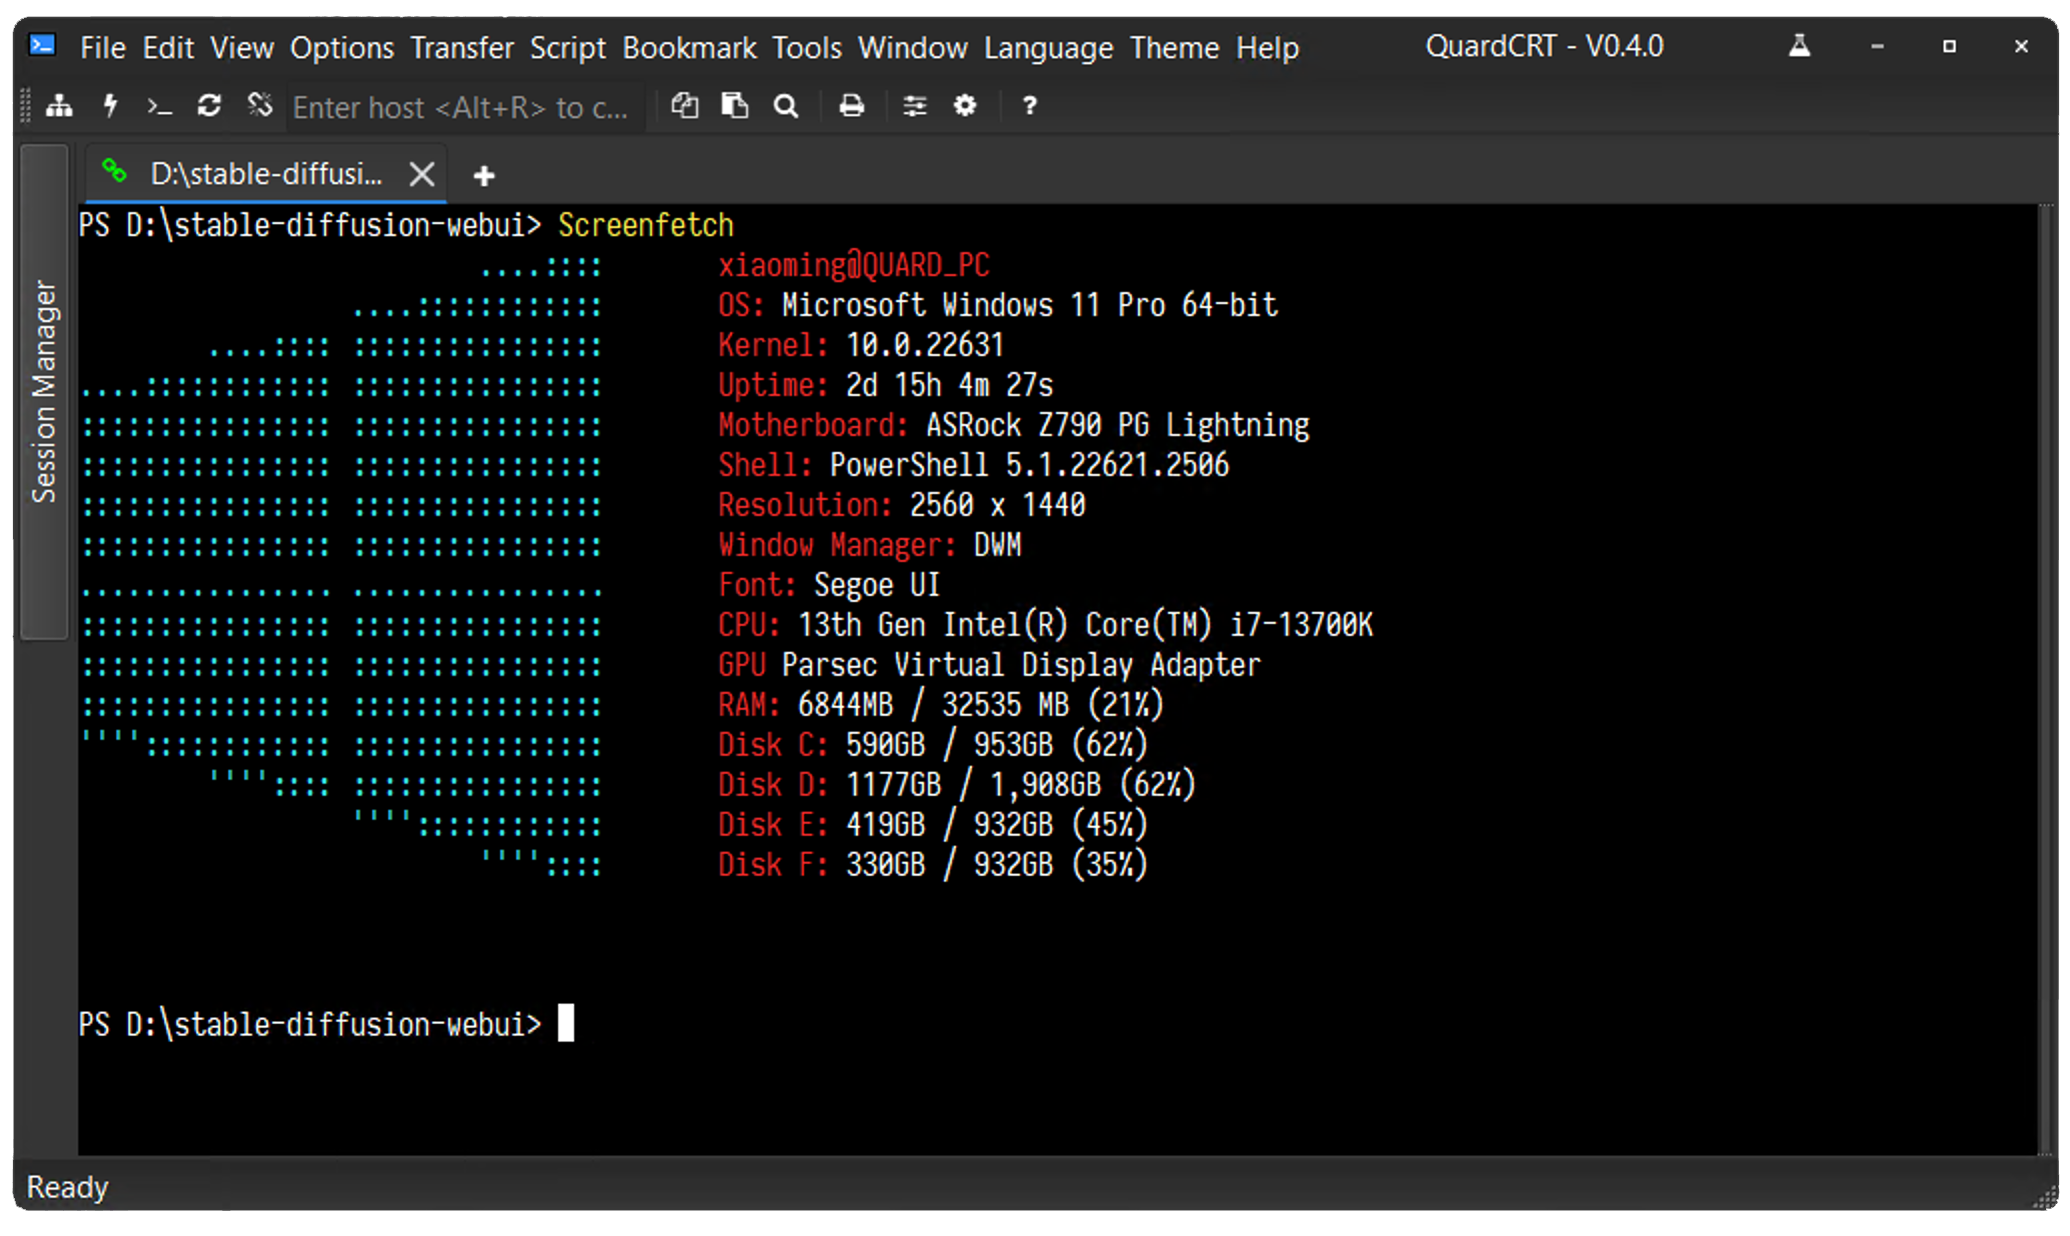
Task: Open session options sliders icon
Action: [x=914, y=106]
